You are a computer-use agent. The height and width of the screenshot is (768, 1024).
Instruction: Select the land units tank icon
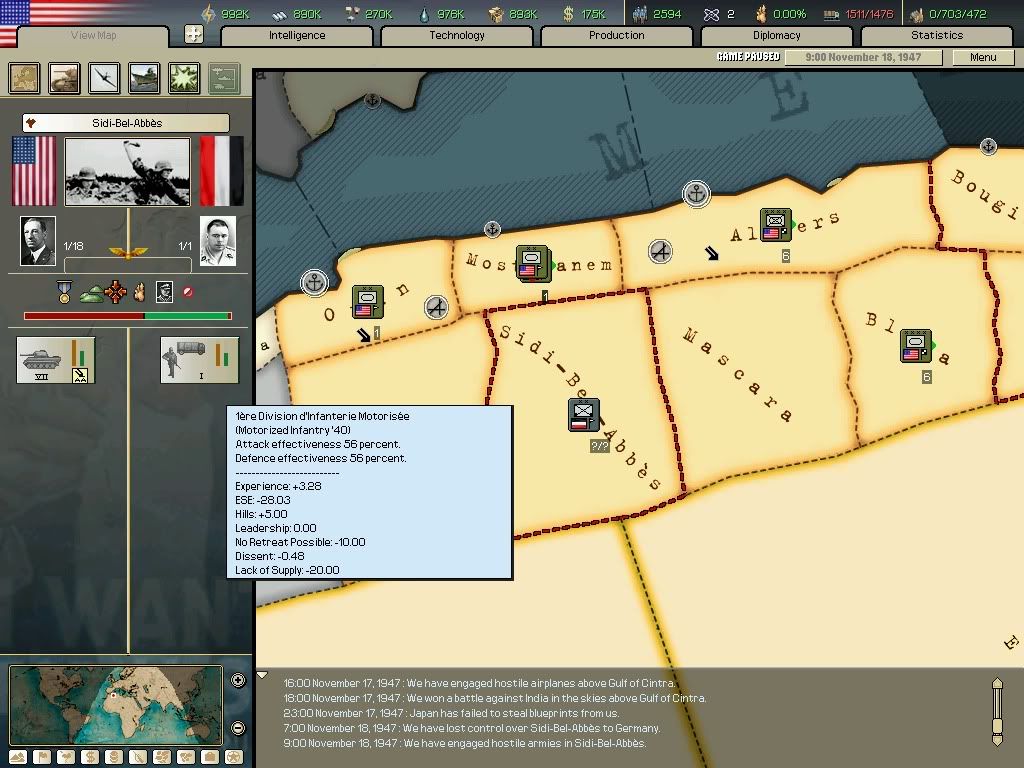tap(65, 78)
